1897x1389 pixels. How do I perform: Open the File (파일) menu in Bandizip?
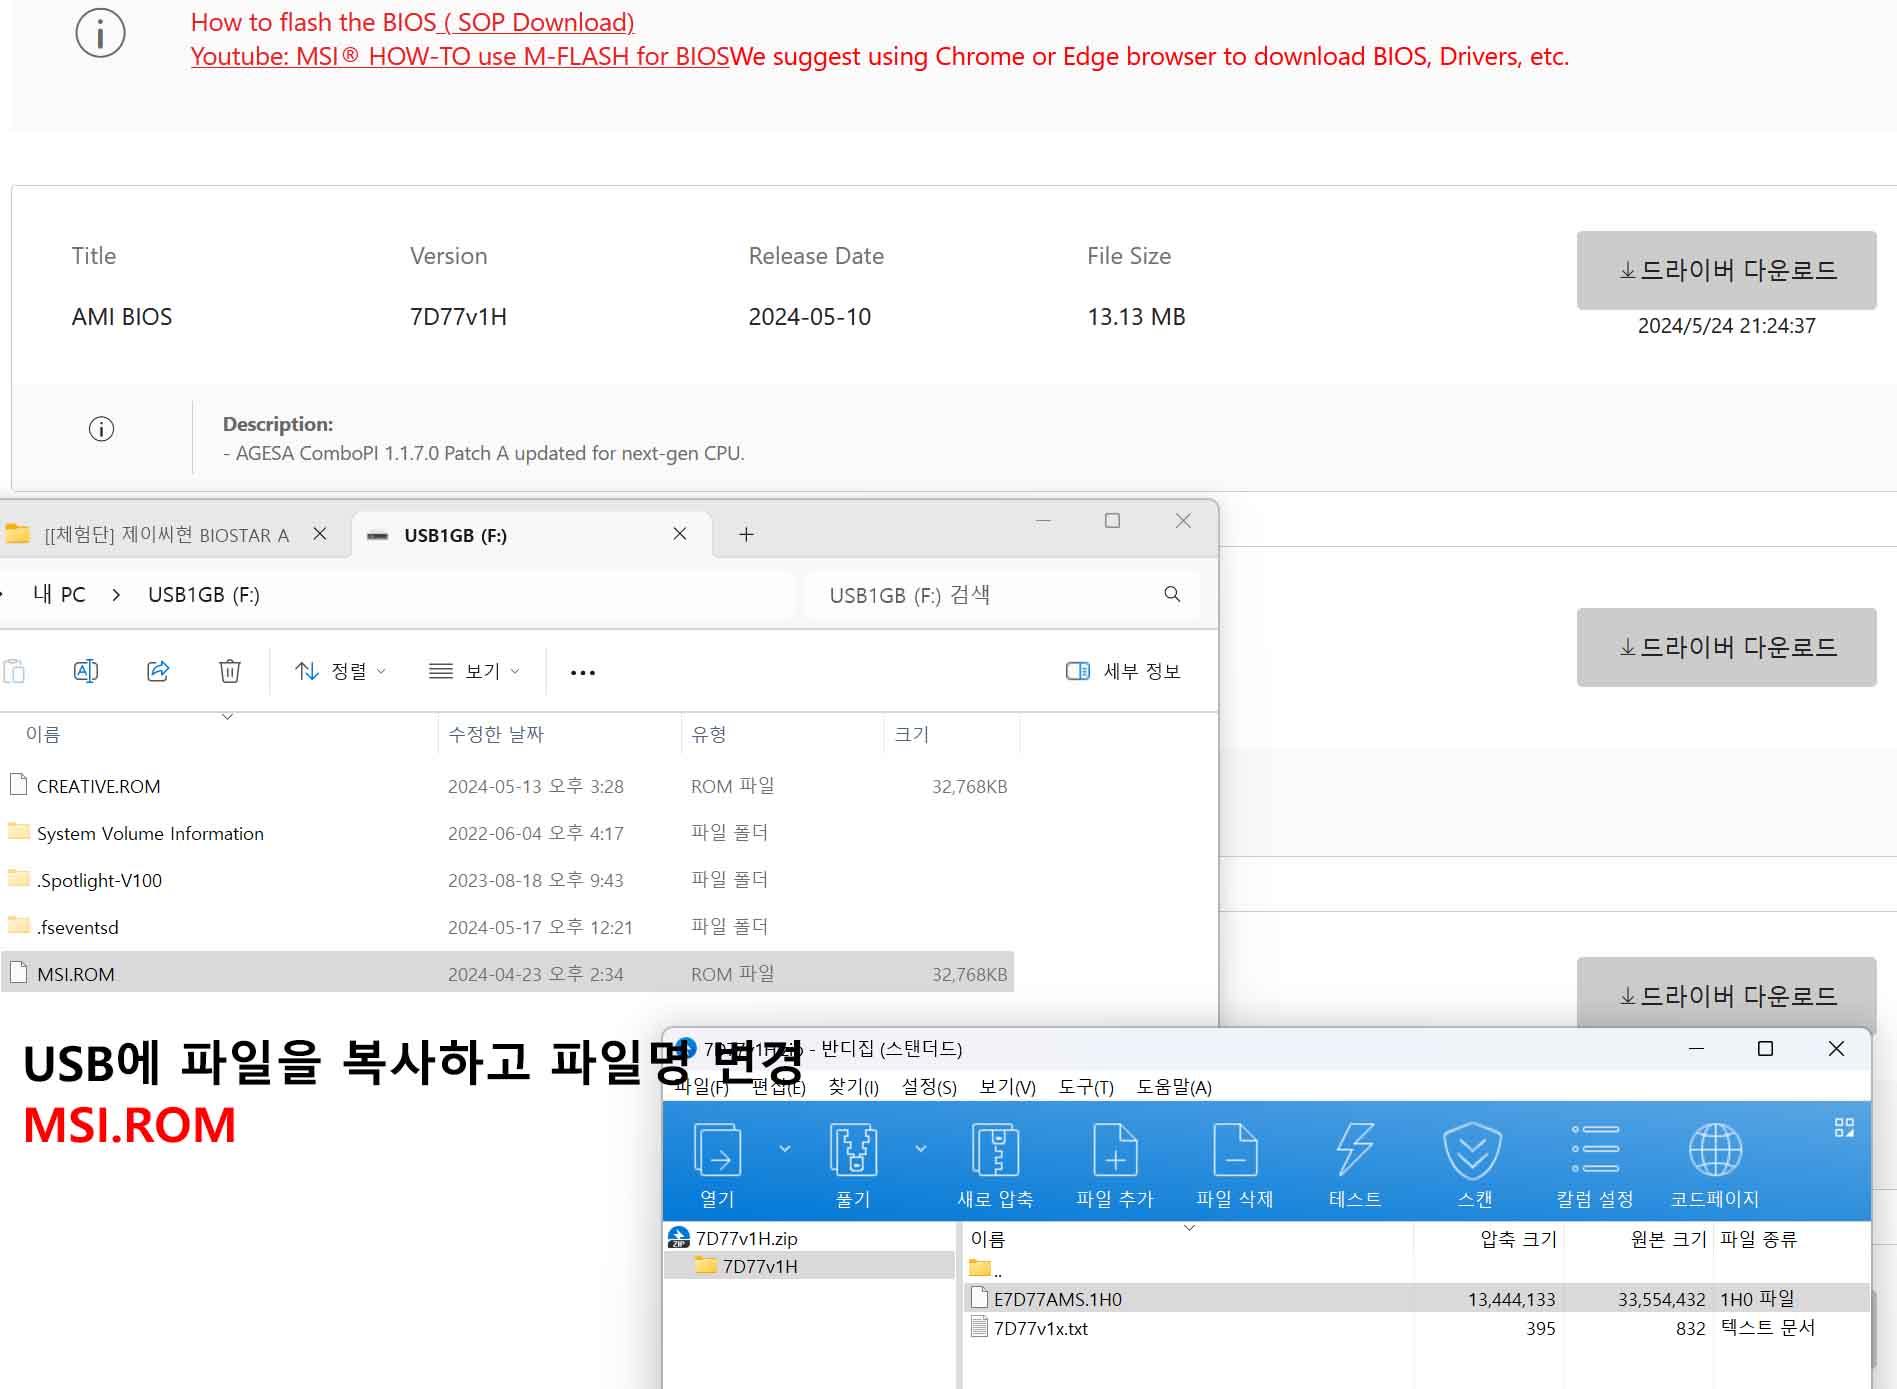tap(701, 1087)
